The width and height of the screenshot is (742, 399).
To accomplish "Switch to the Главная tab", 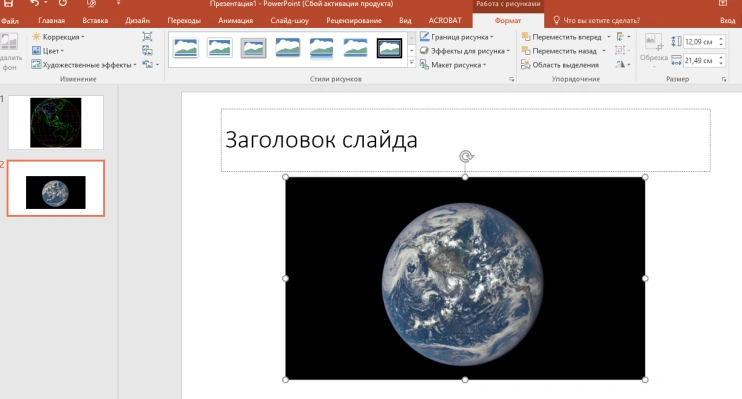I will [x=52, y=20].
